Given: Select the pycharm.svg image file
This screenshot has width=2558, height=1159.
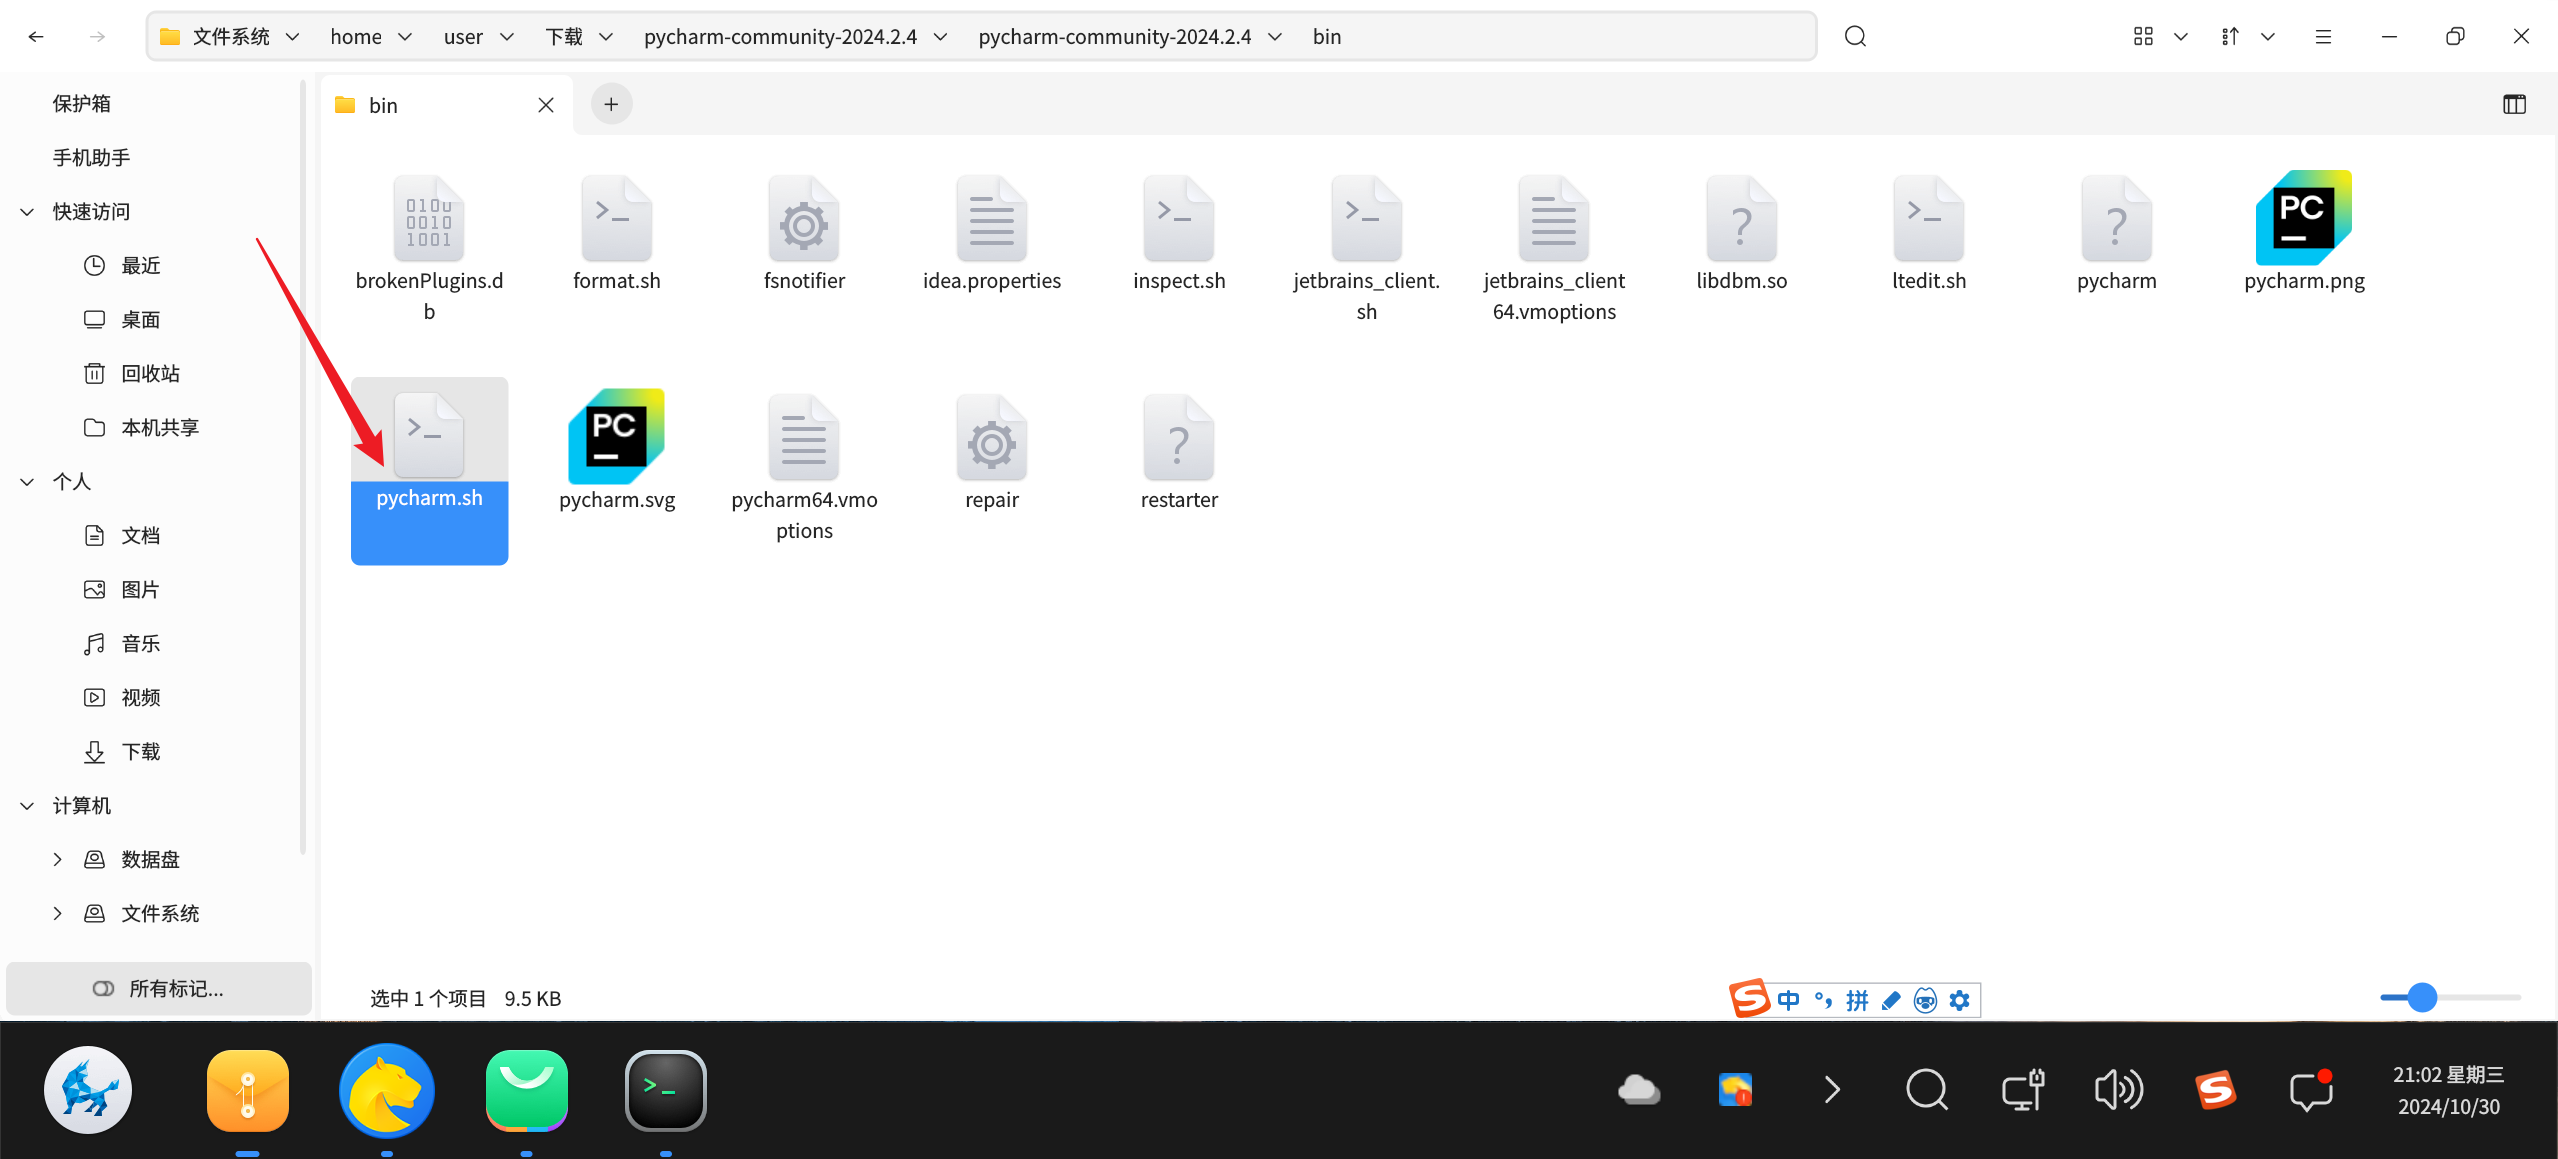Looking at the screenshot, I should (617, 451).
